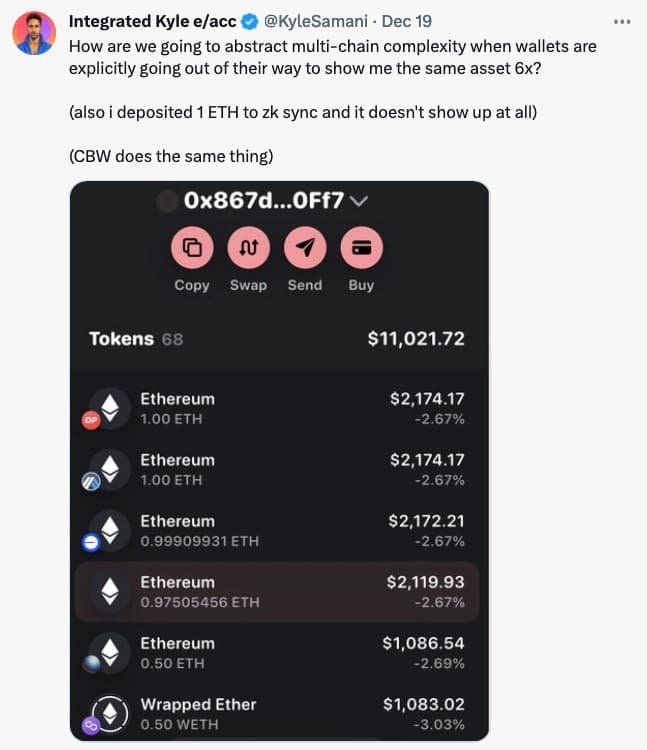The image size is (647, 750).
Task: Select the 0.50 ETH Ethereum row
Action: coord(277,653)
